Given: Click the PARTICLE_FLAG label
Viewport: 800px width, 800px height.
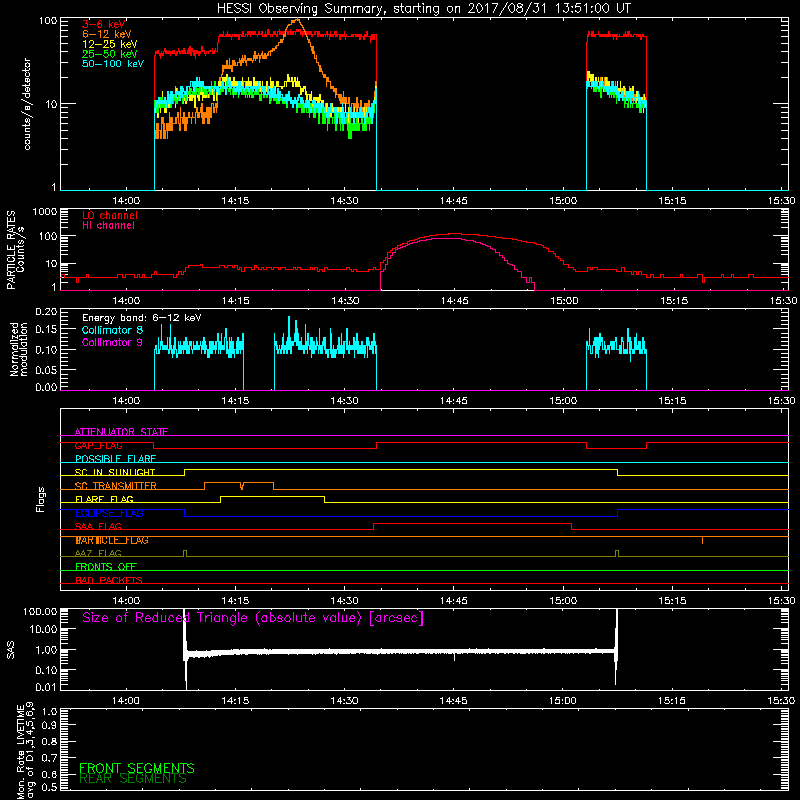Looking at the screenshot, I should [x=112, y=540].
